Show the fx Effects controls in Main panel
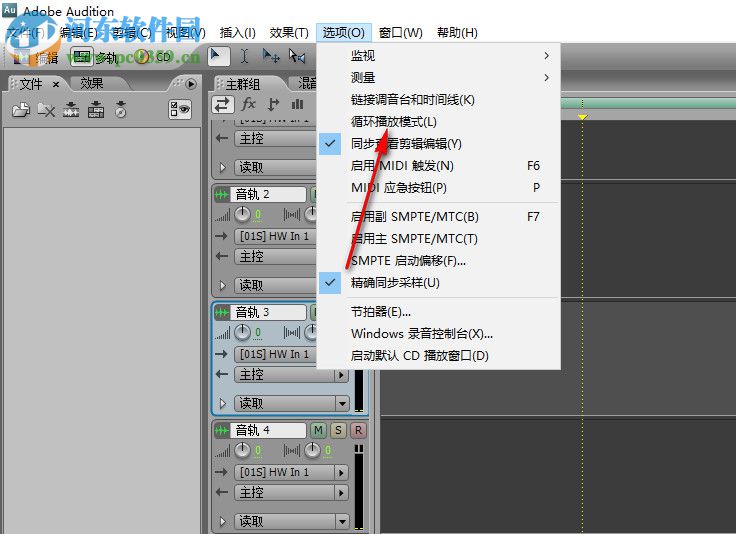 (x=248, y=104)
